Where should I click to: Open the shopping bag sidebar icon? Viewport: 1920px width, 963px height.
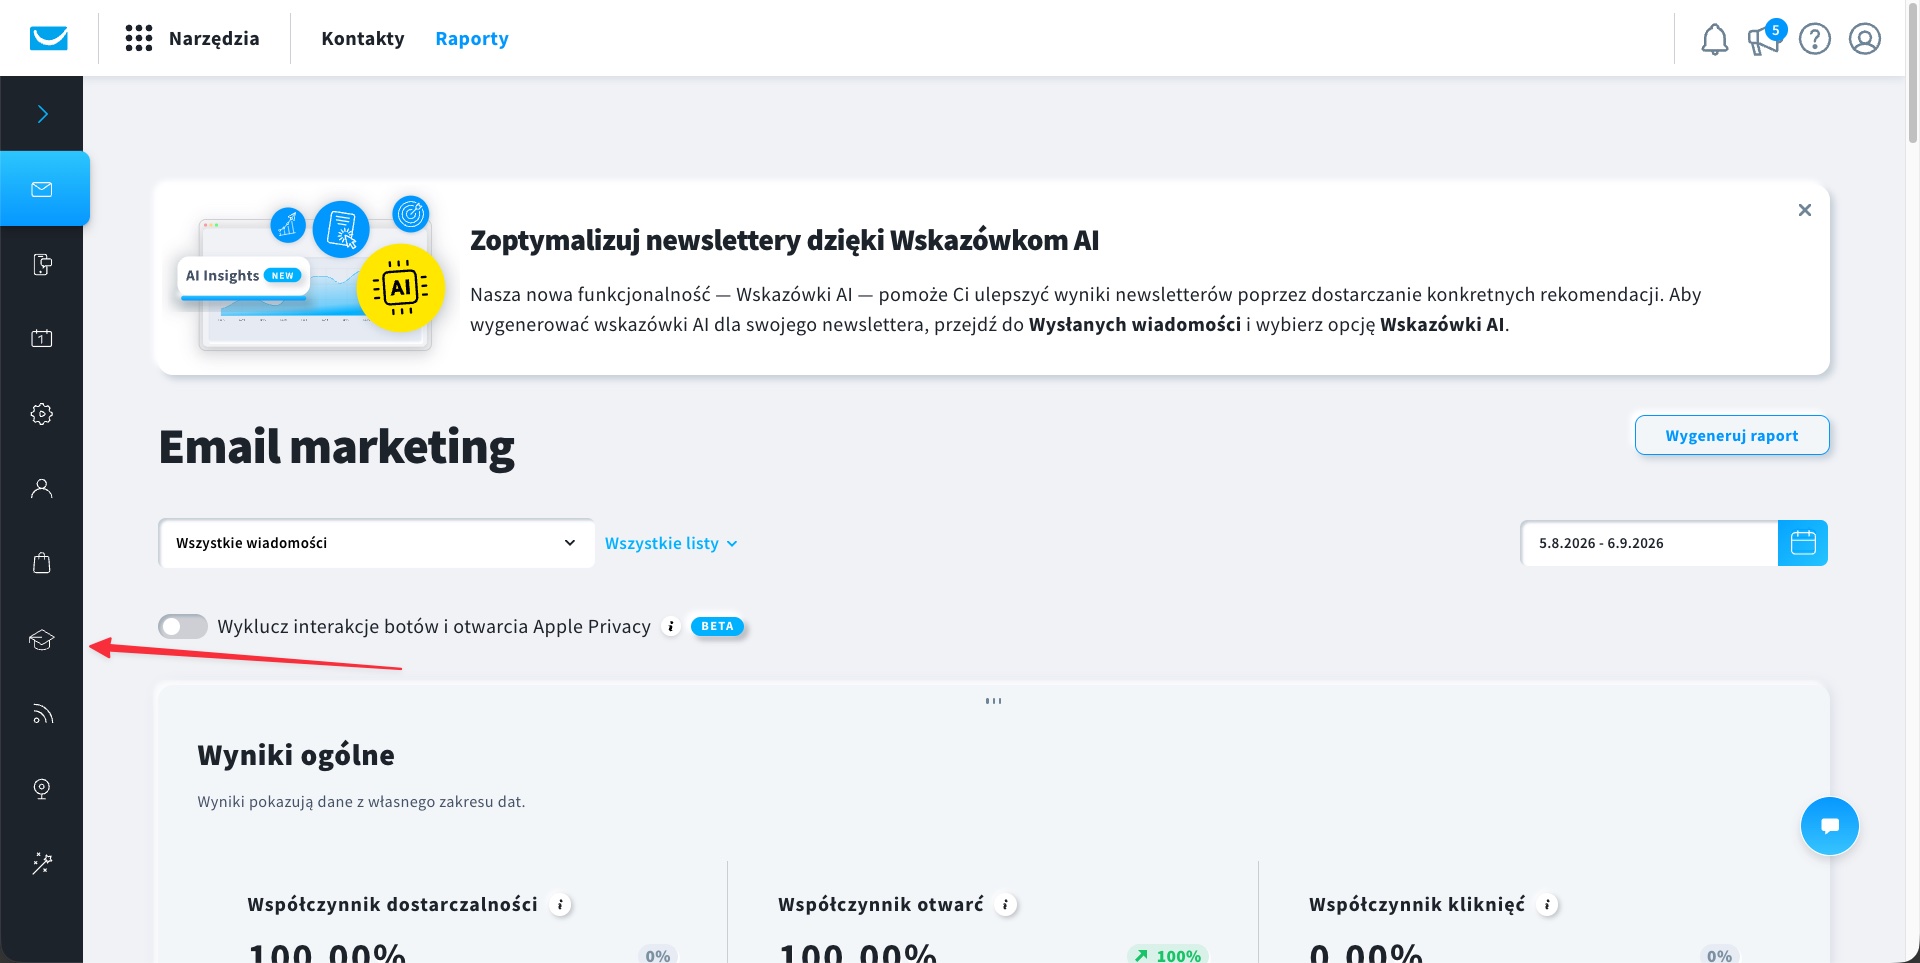coord(42,563)
